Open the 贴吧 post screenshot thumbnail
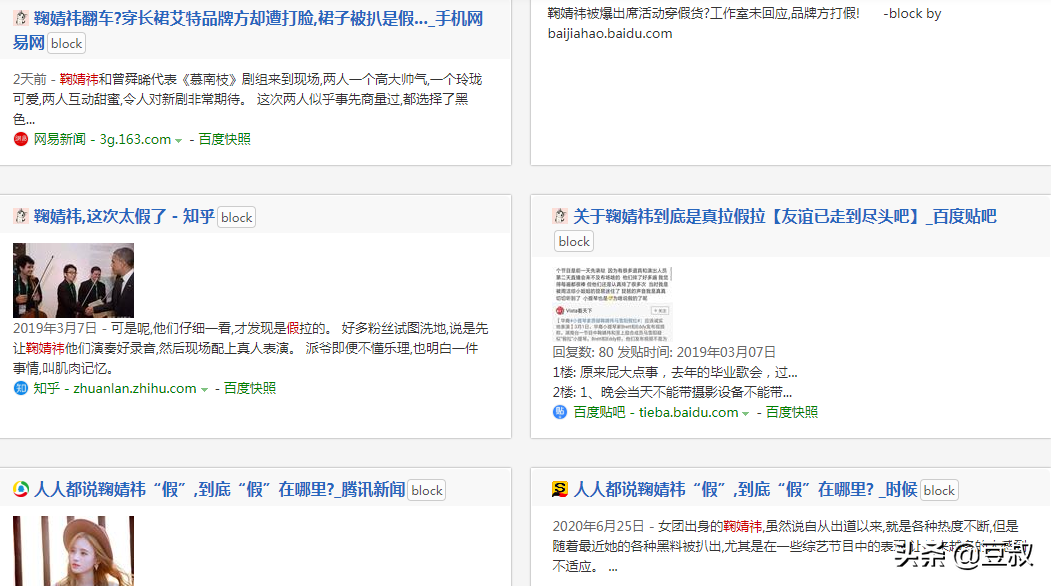 [612, 304]
